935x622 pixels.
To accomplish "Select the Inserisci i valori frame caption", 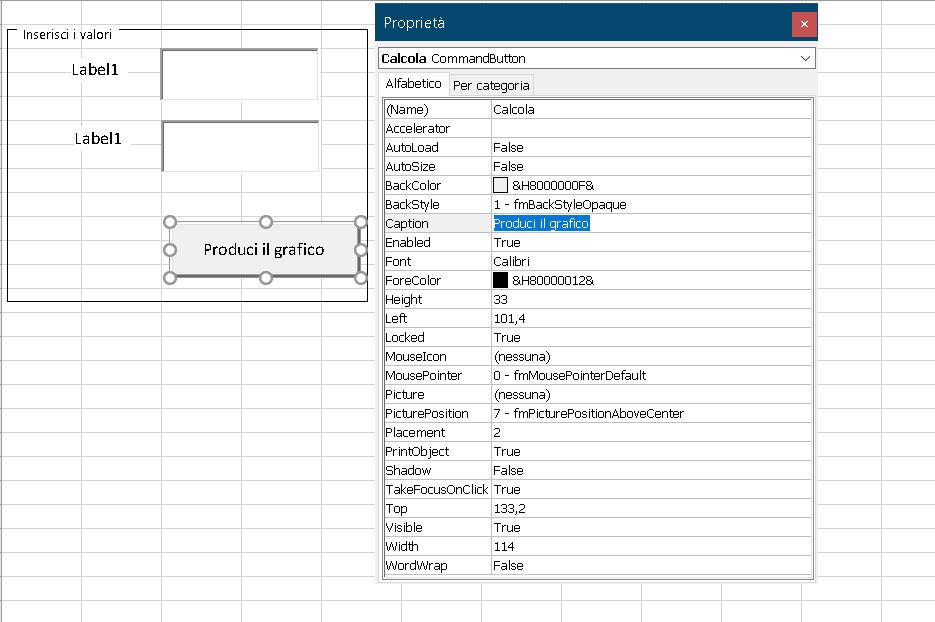I will point(67,35).
